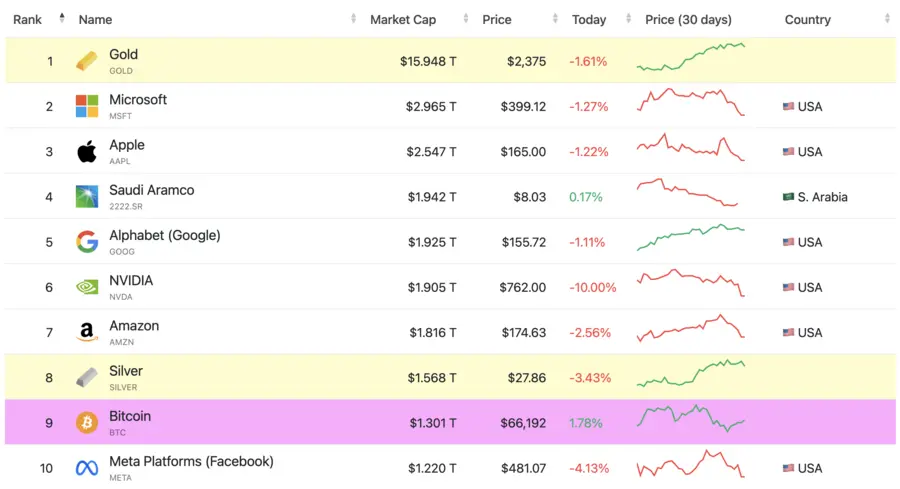Click the USA flag in Meta row
This screenshot has width=900, height=489.
pos(788,468)
